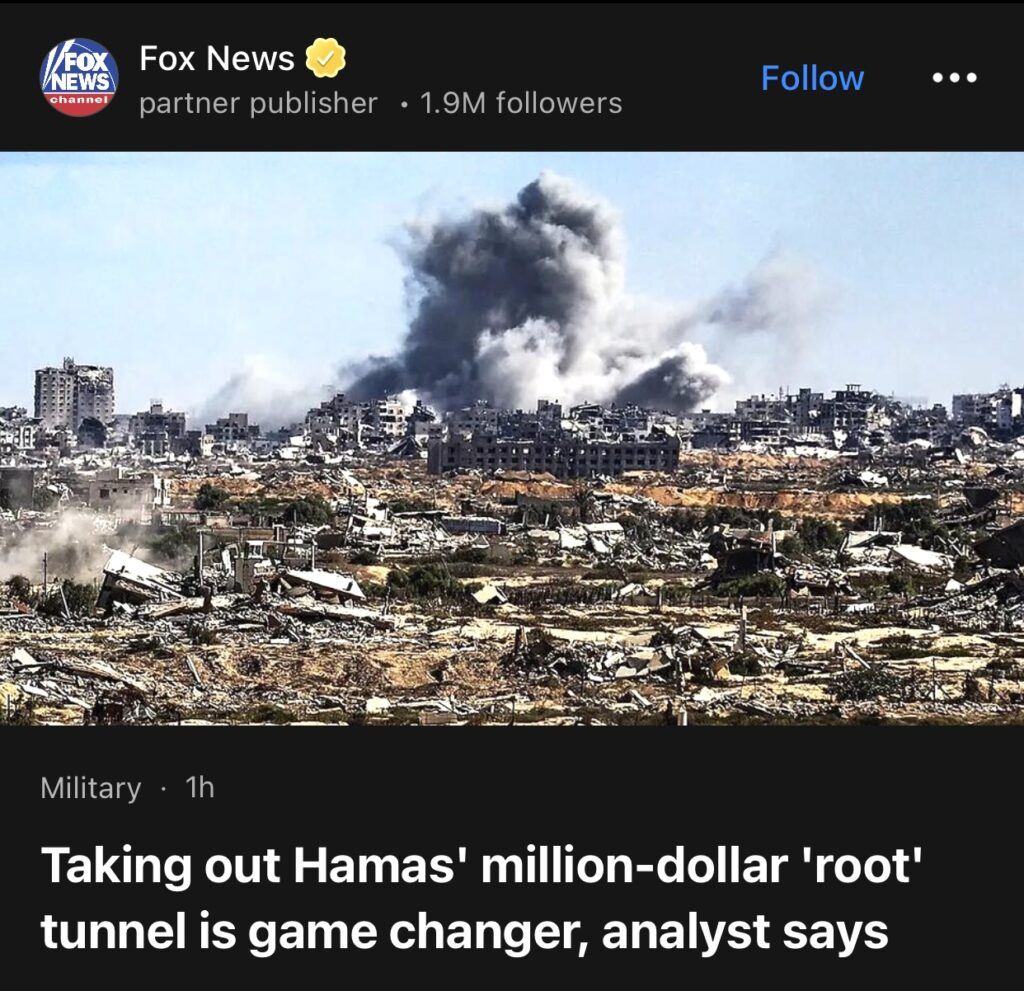This screenshot has height=991, width=1024.
Task: Click the tall damaged building at photo's left
Action: coord(73,395)
